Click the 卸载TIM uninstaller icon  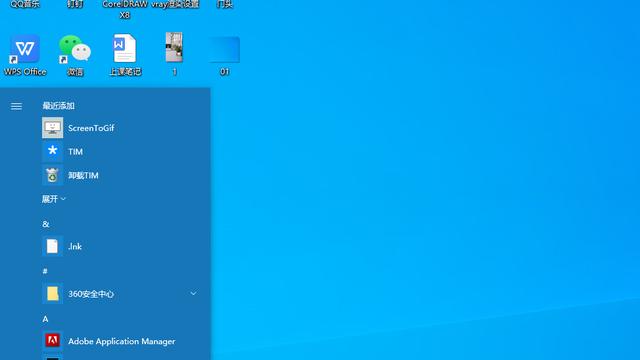click(53, 175)
